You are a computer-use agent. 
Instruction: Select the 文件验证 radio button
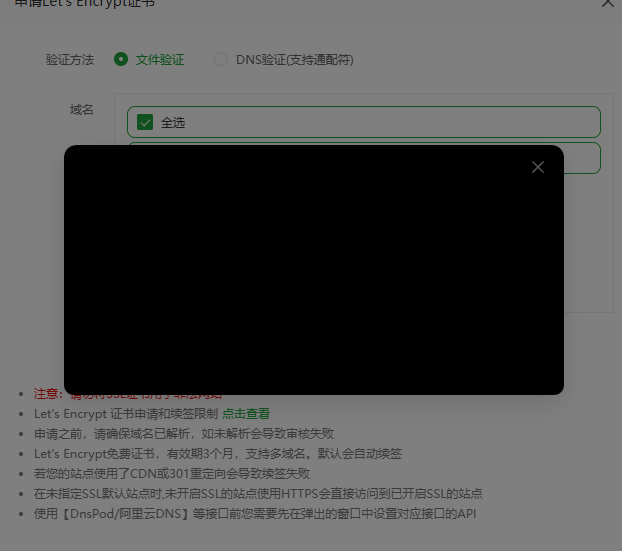(121, 59)
